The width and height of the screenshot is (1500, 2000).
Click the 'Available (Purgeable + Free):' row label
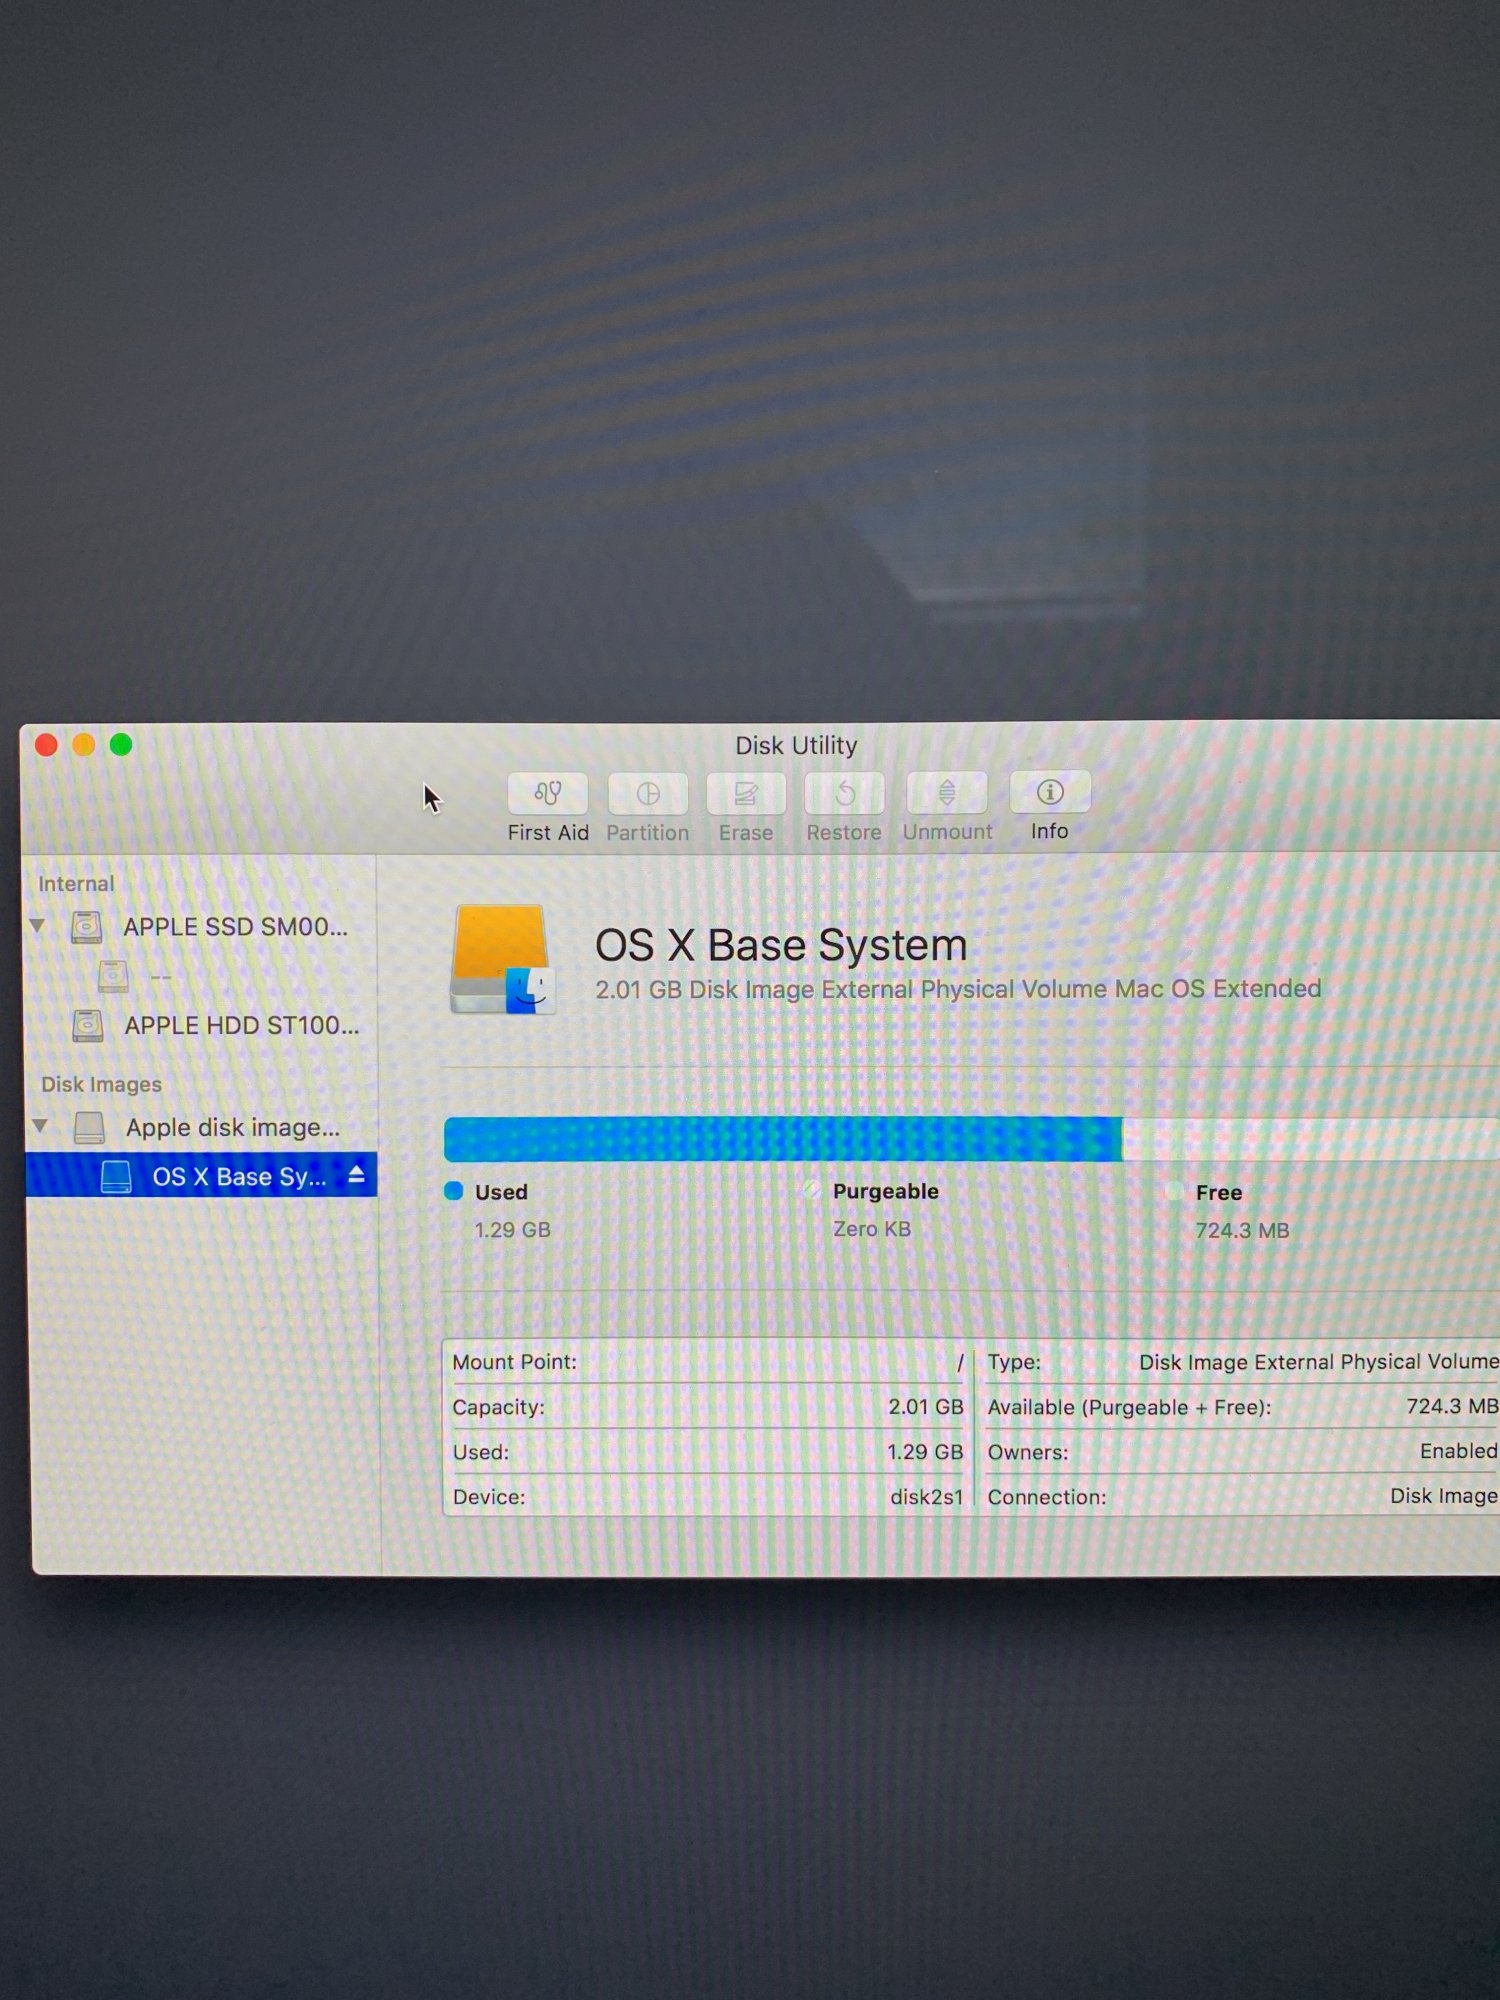[x=1129, y=1407]
